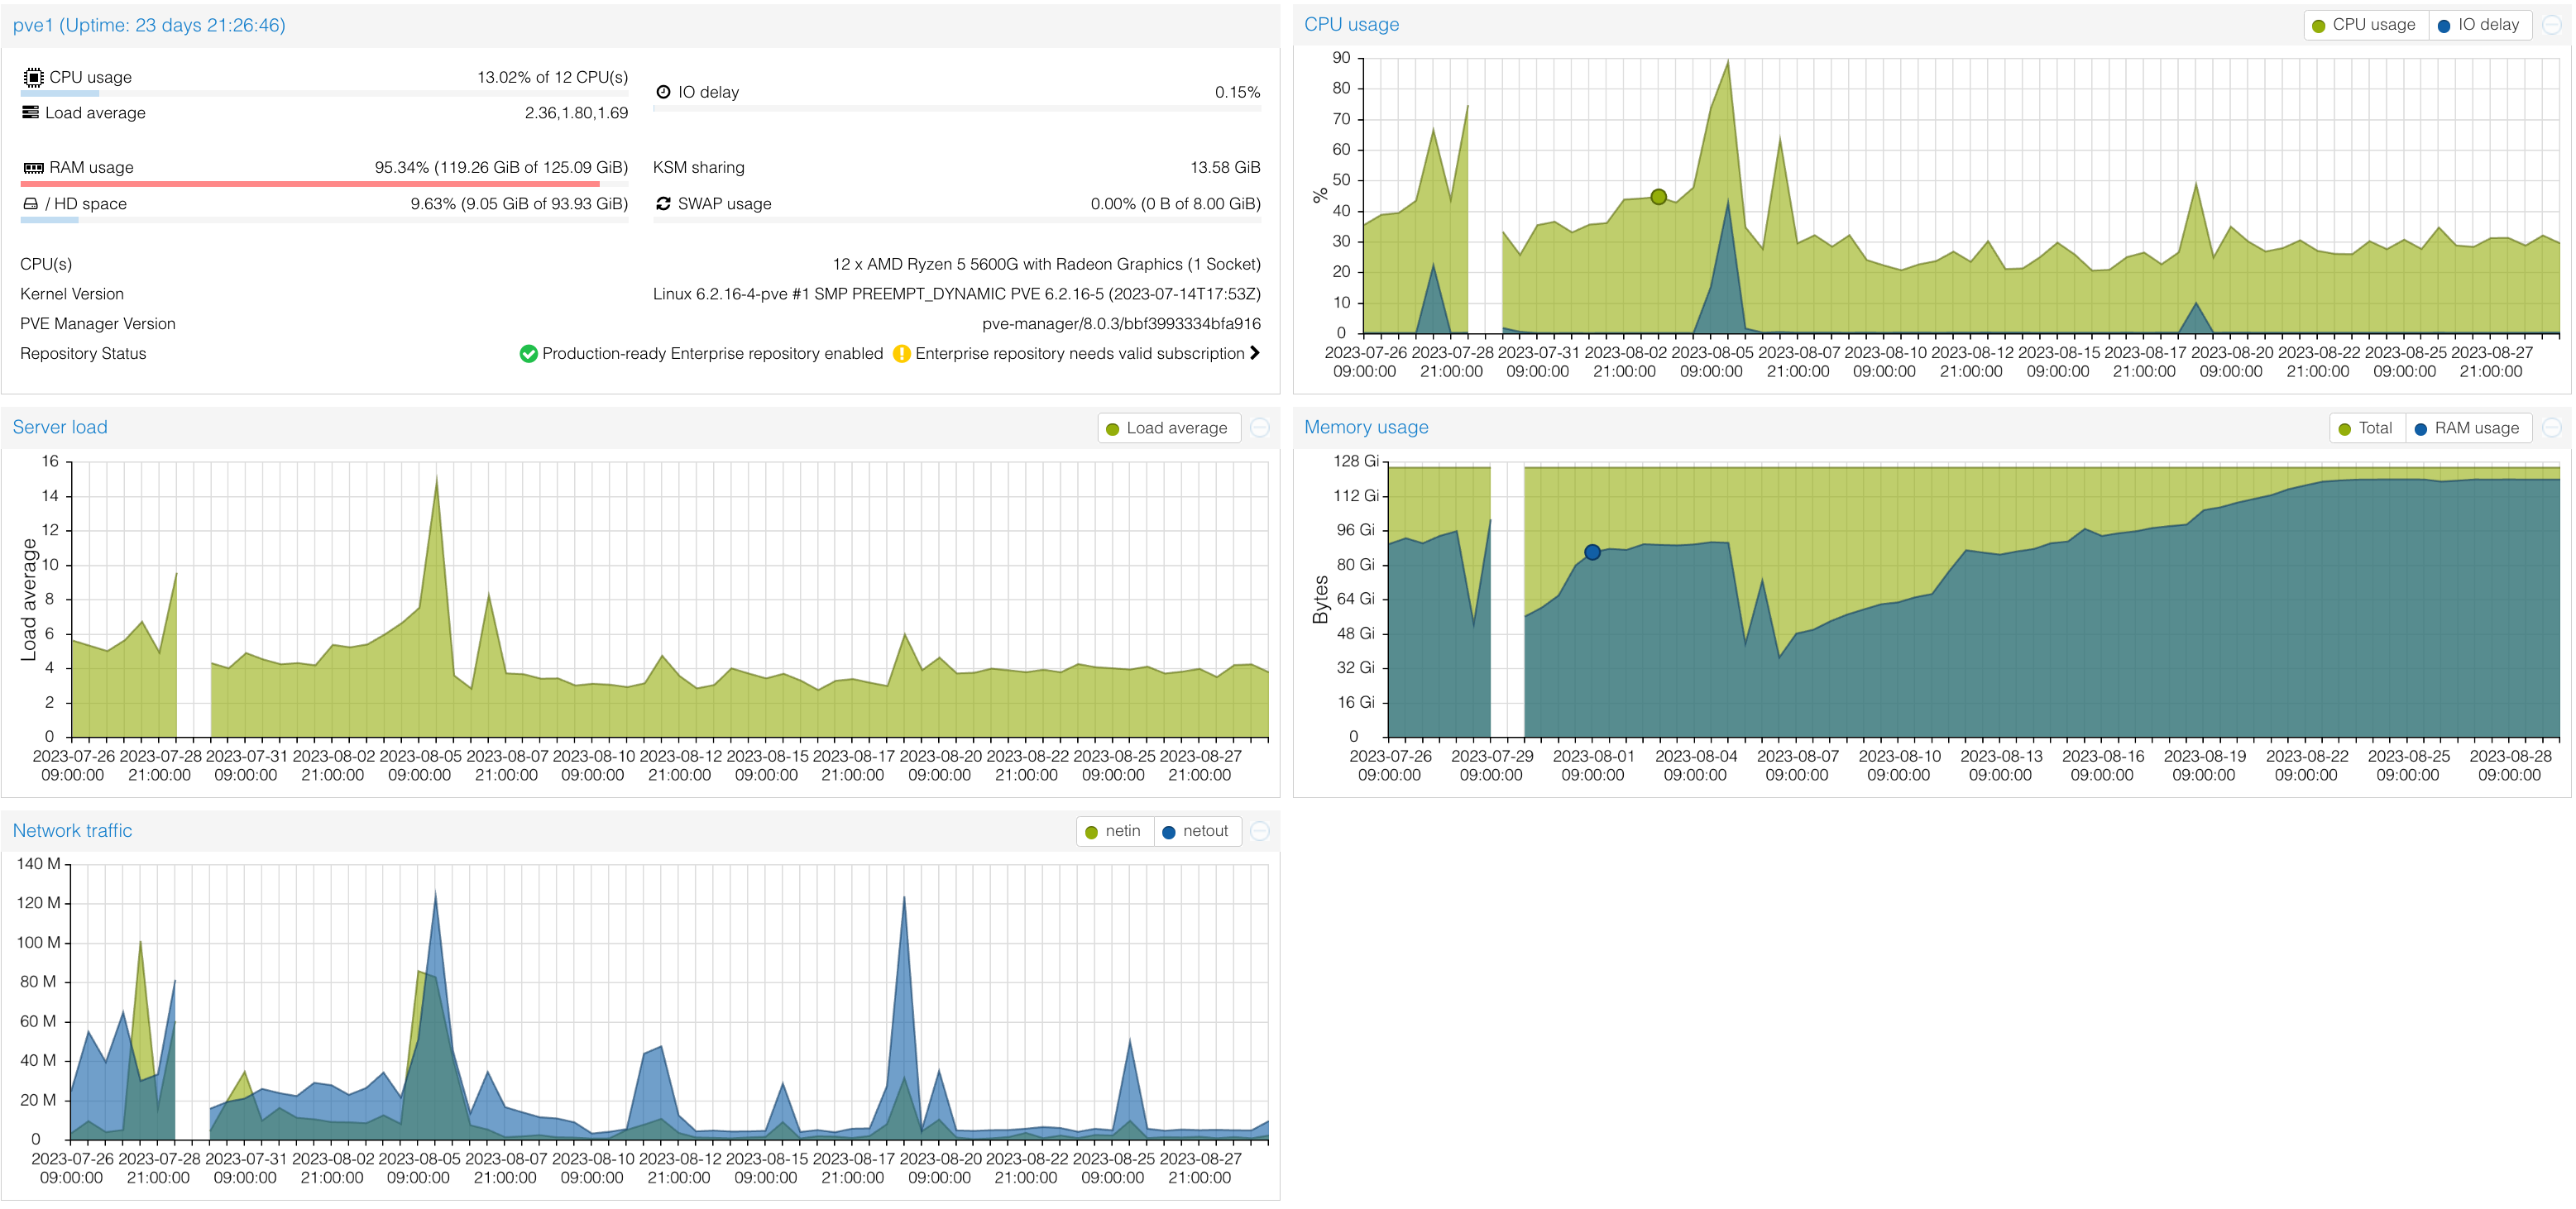Click the Network traffic panel title
The width and height of the screenshot is (2576, 1209).
(x=72, y=830)
